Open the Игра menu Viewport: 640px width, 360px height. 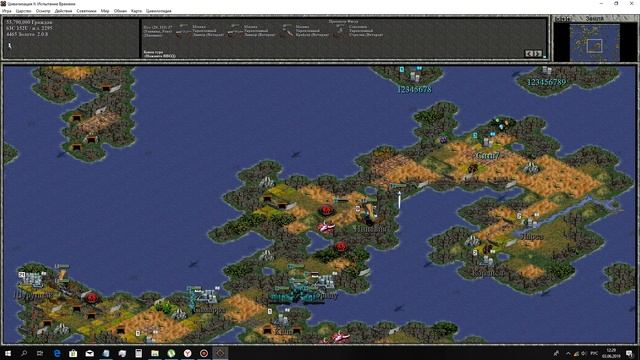click(7, 11)
